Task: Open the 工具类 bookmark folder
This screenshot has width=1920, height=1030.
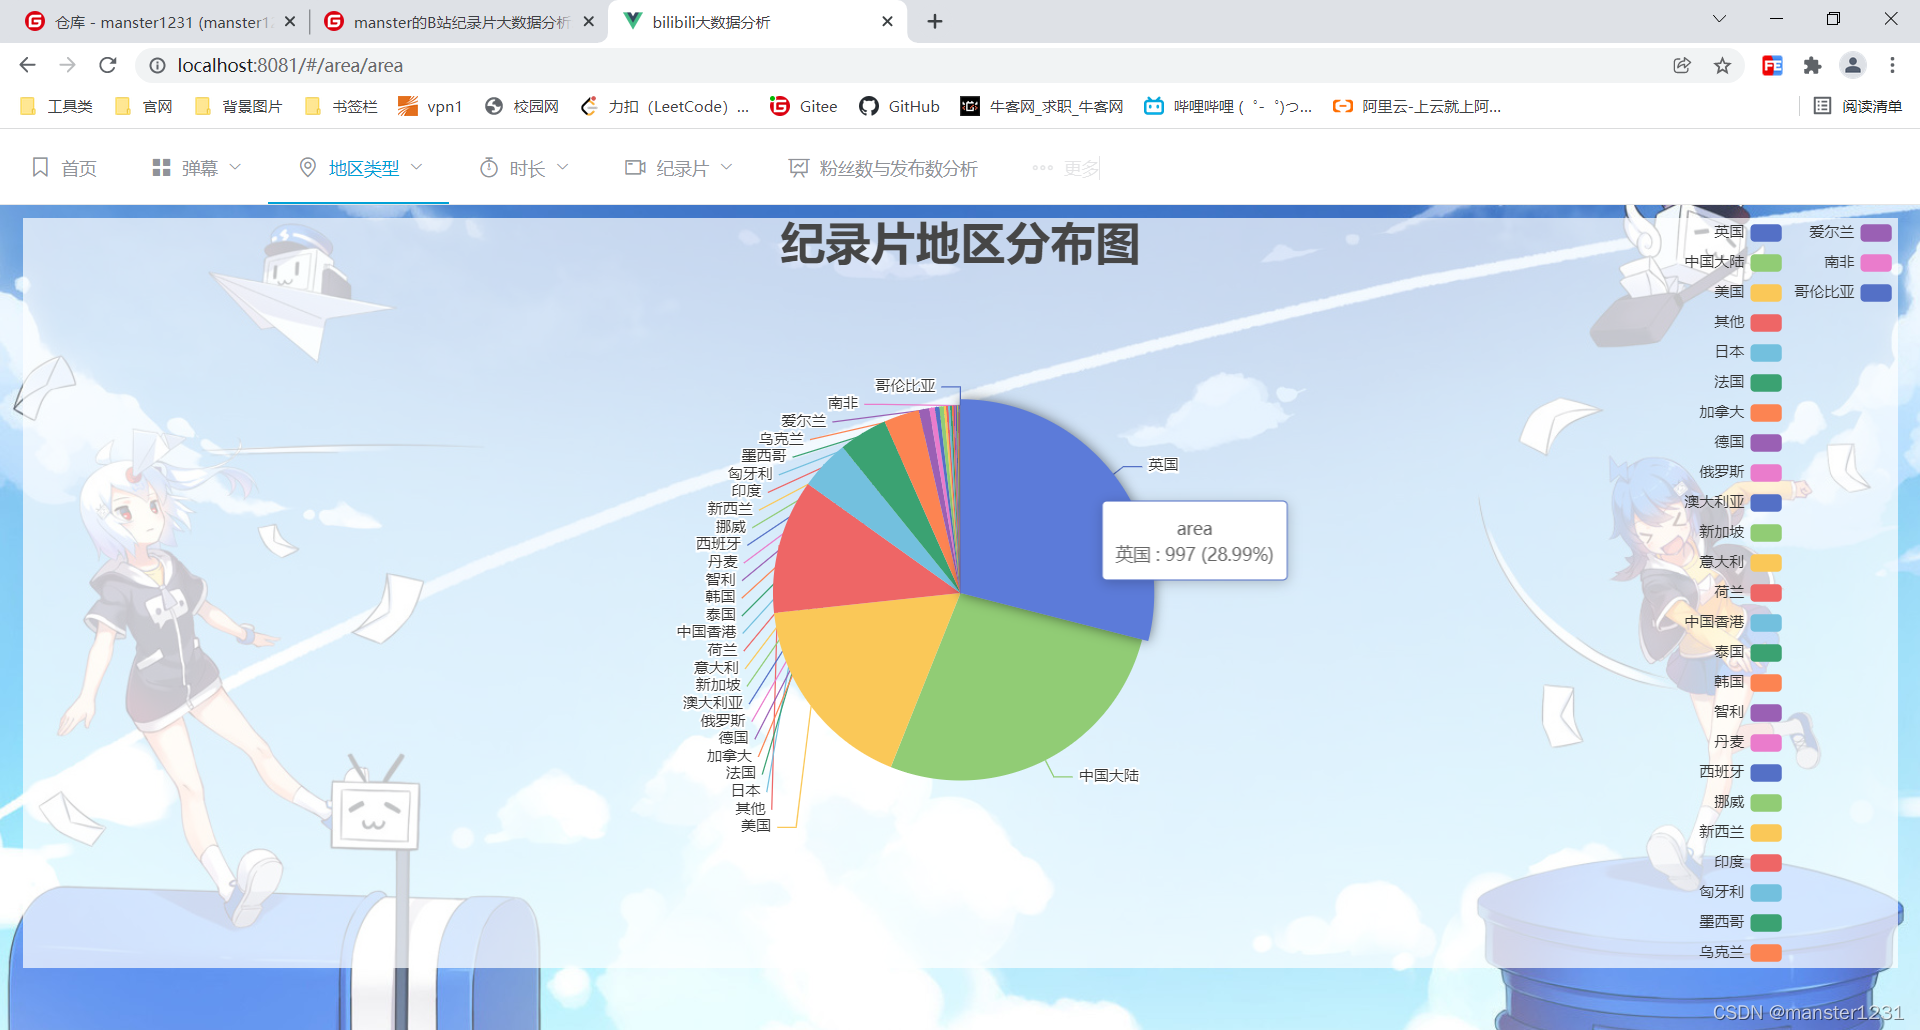Action: tap(56, 106)
